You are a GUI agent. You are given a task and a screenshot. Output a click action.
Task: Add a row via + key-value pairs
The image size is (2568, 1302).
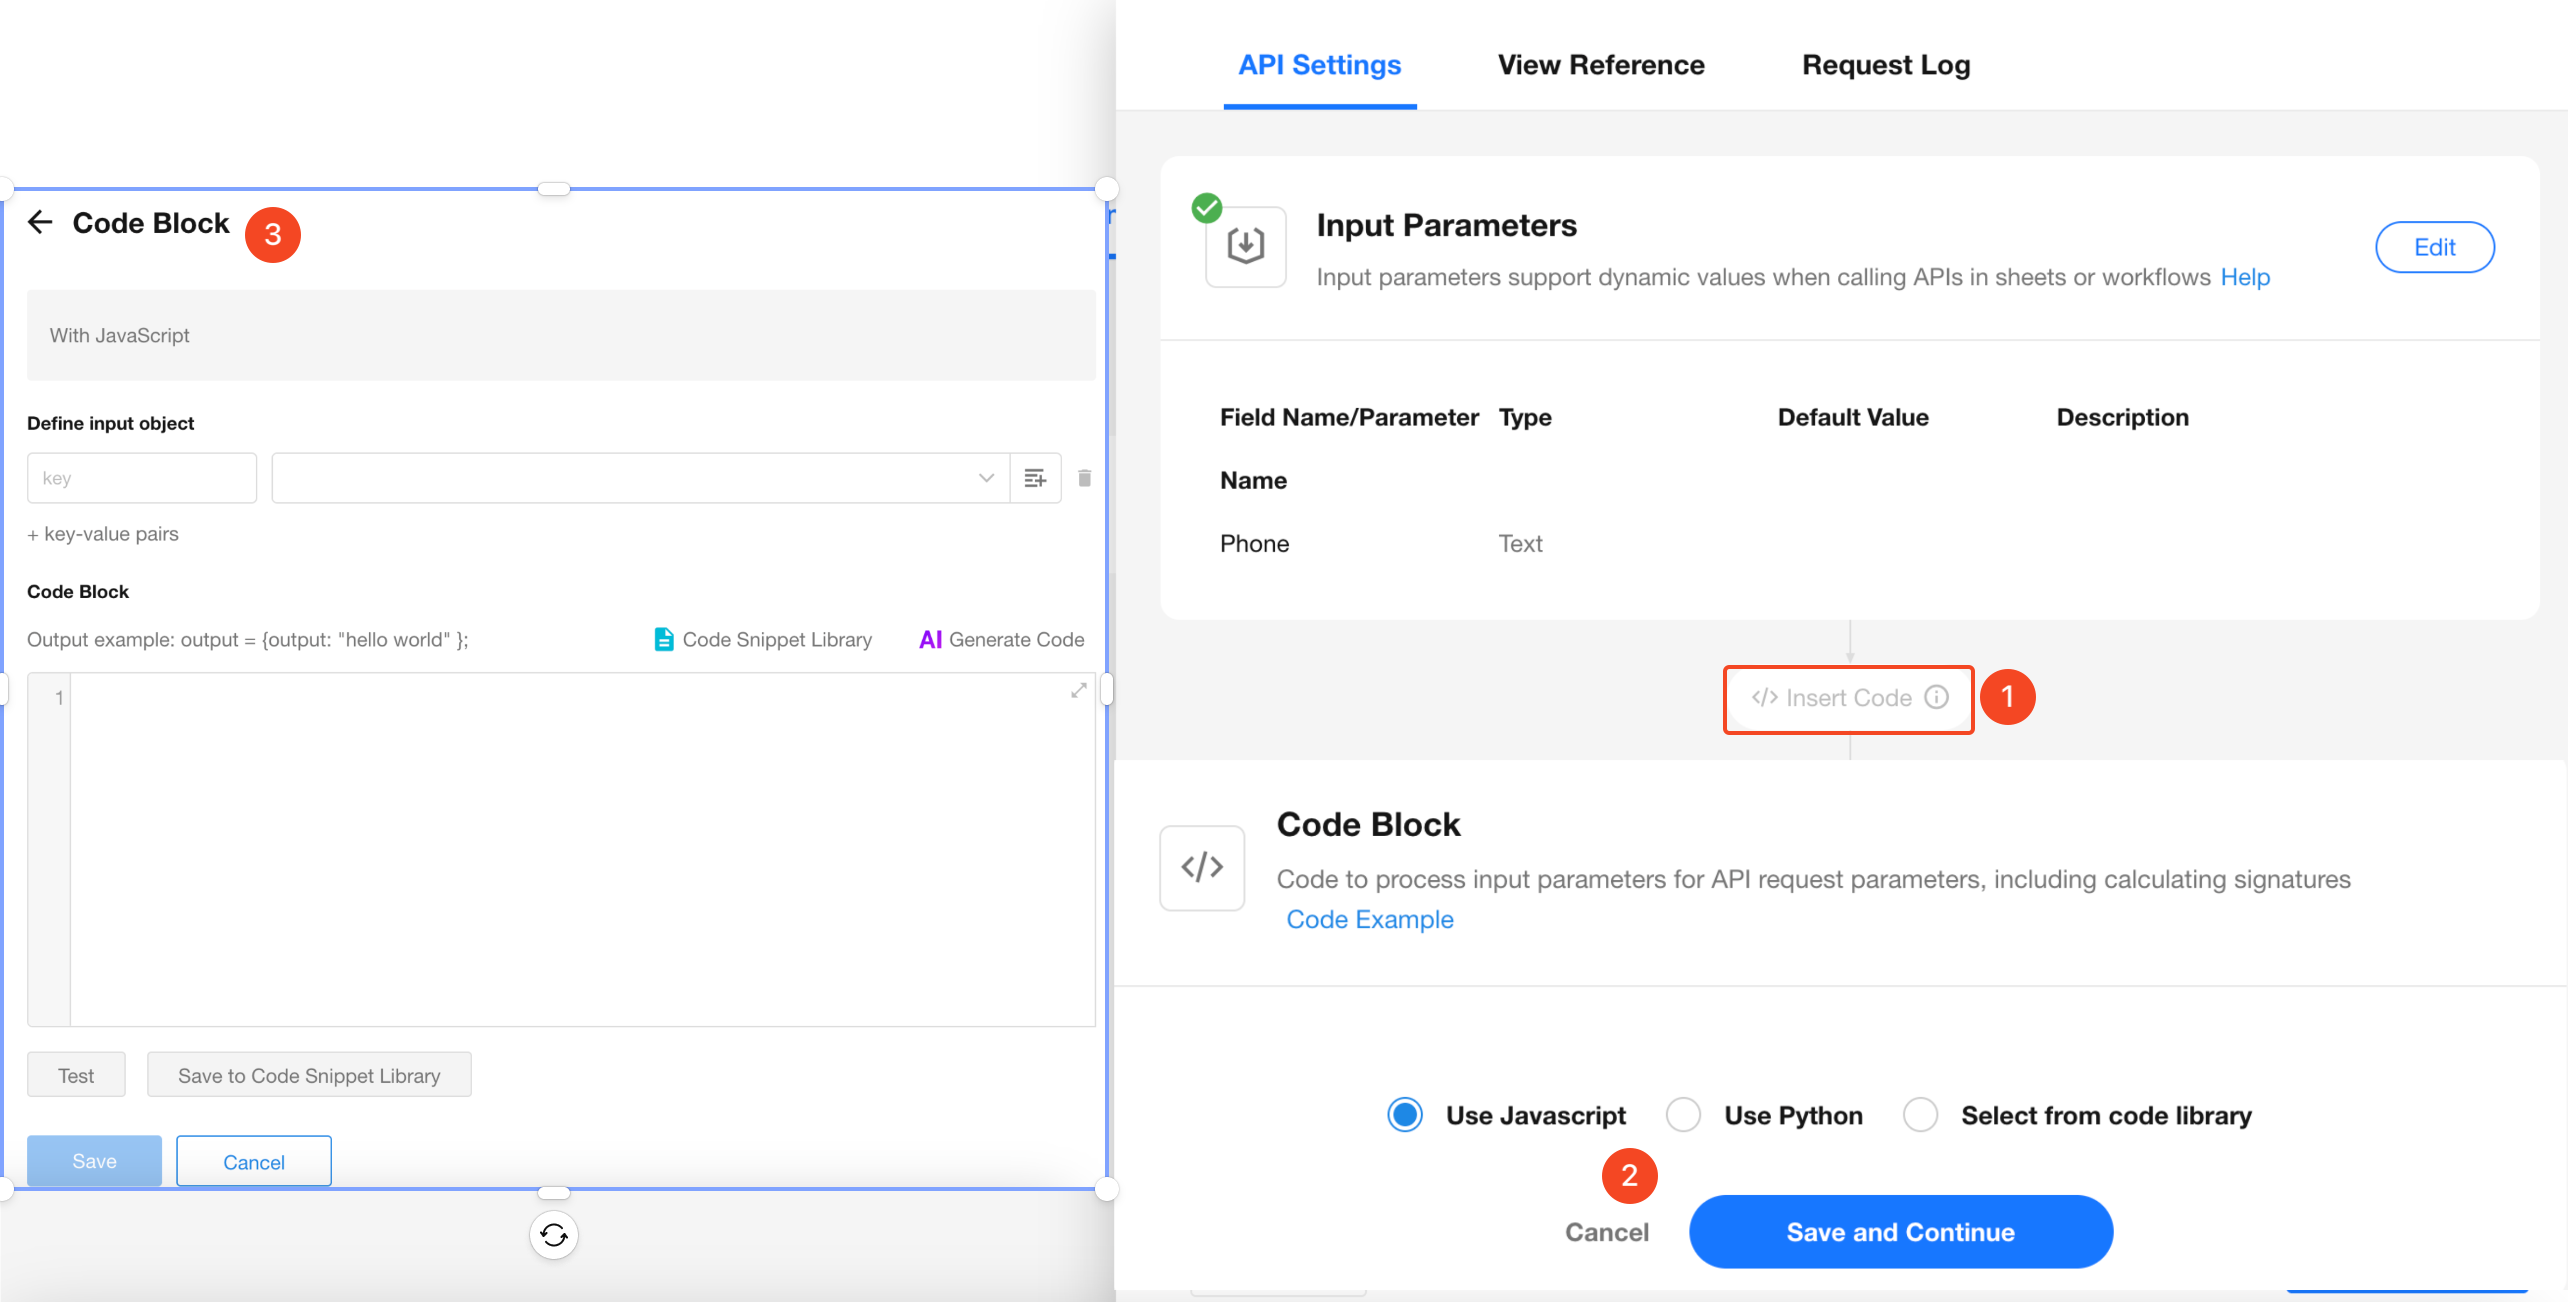[x=103, y=534]
